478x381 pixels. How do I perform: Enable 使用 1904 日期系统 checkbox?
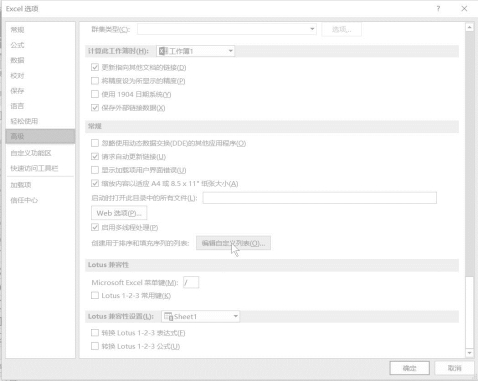click(95, 94)
